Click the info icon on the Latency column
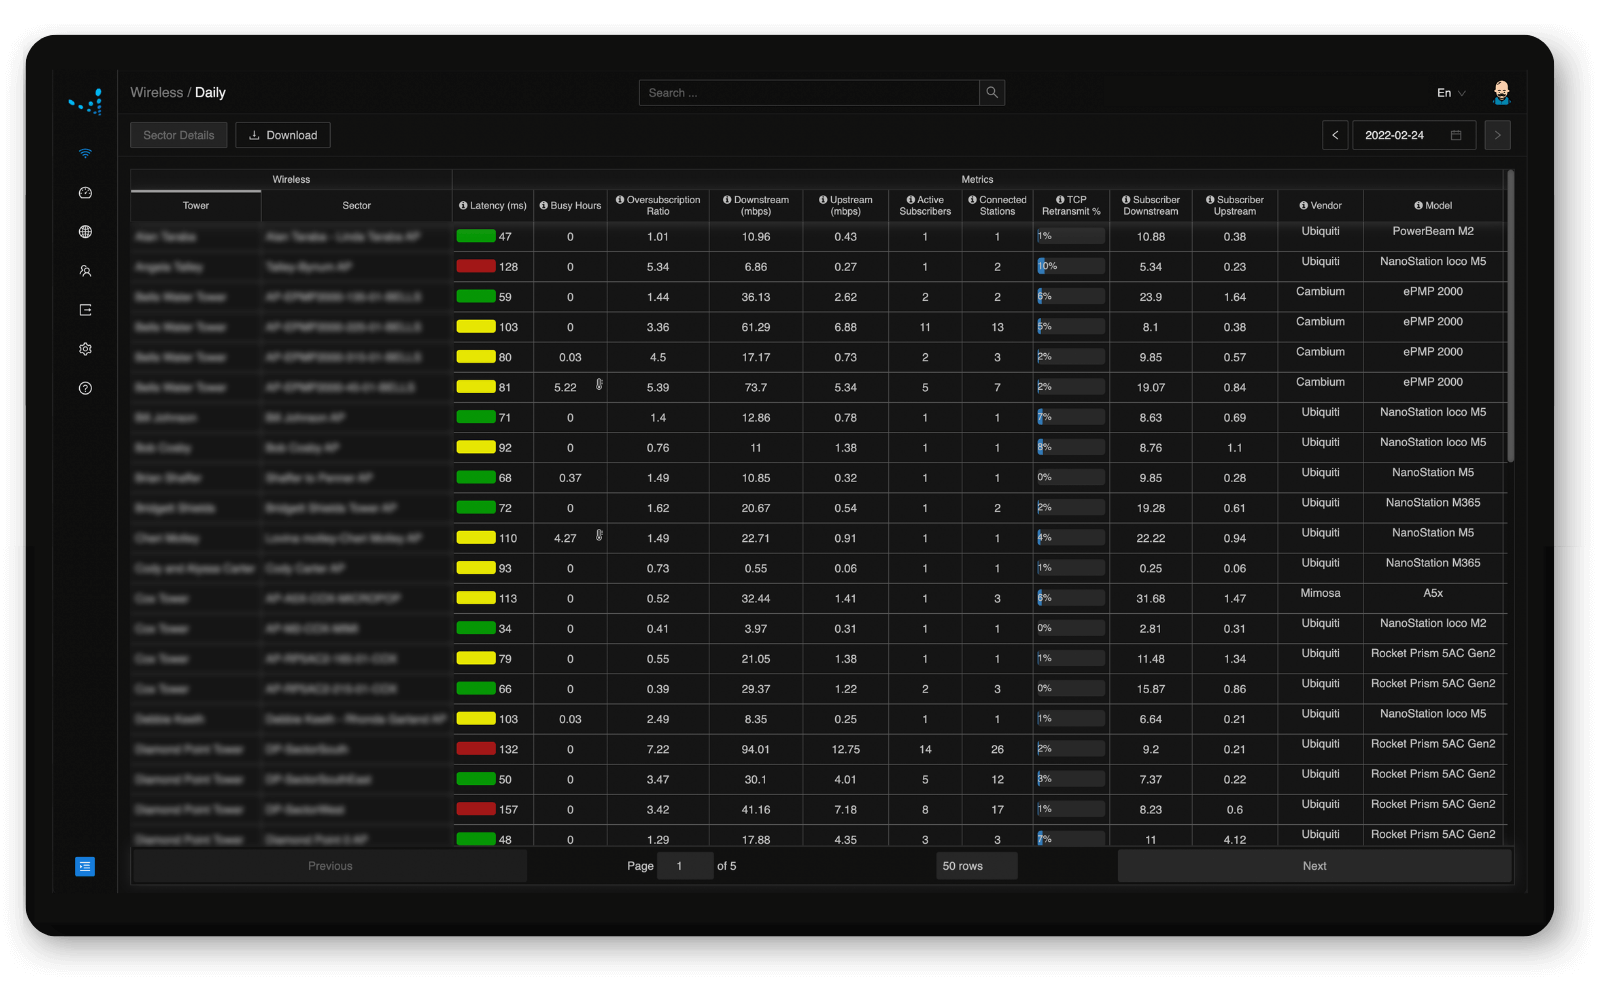The width and height of the screenshot is (1600, 1000). 463,205
